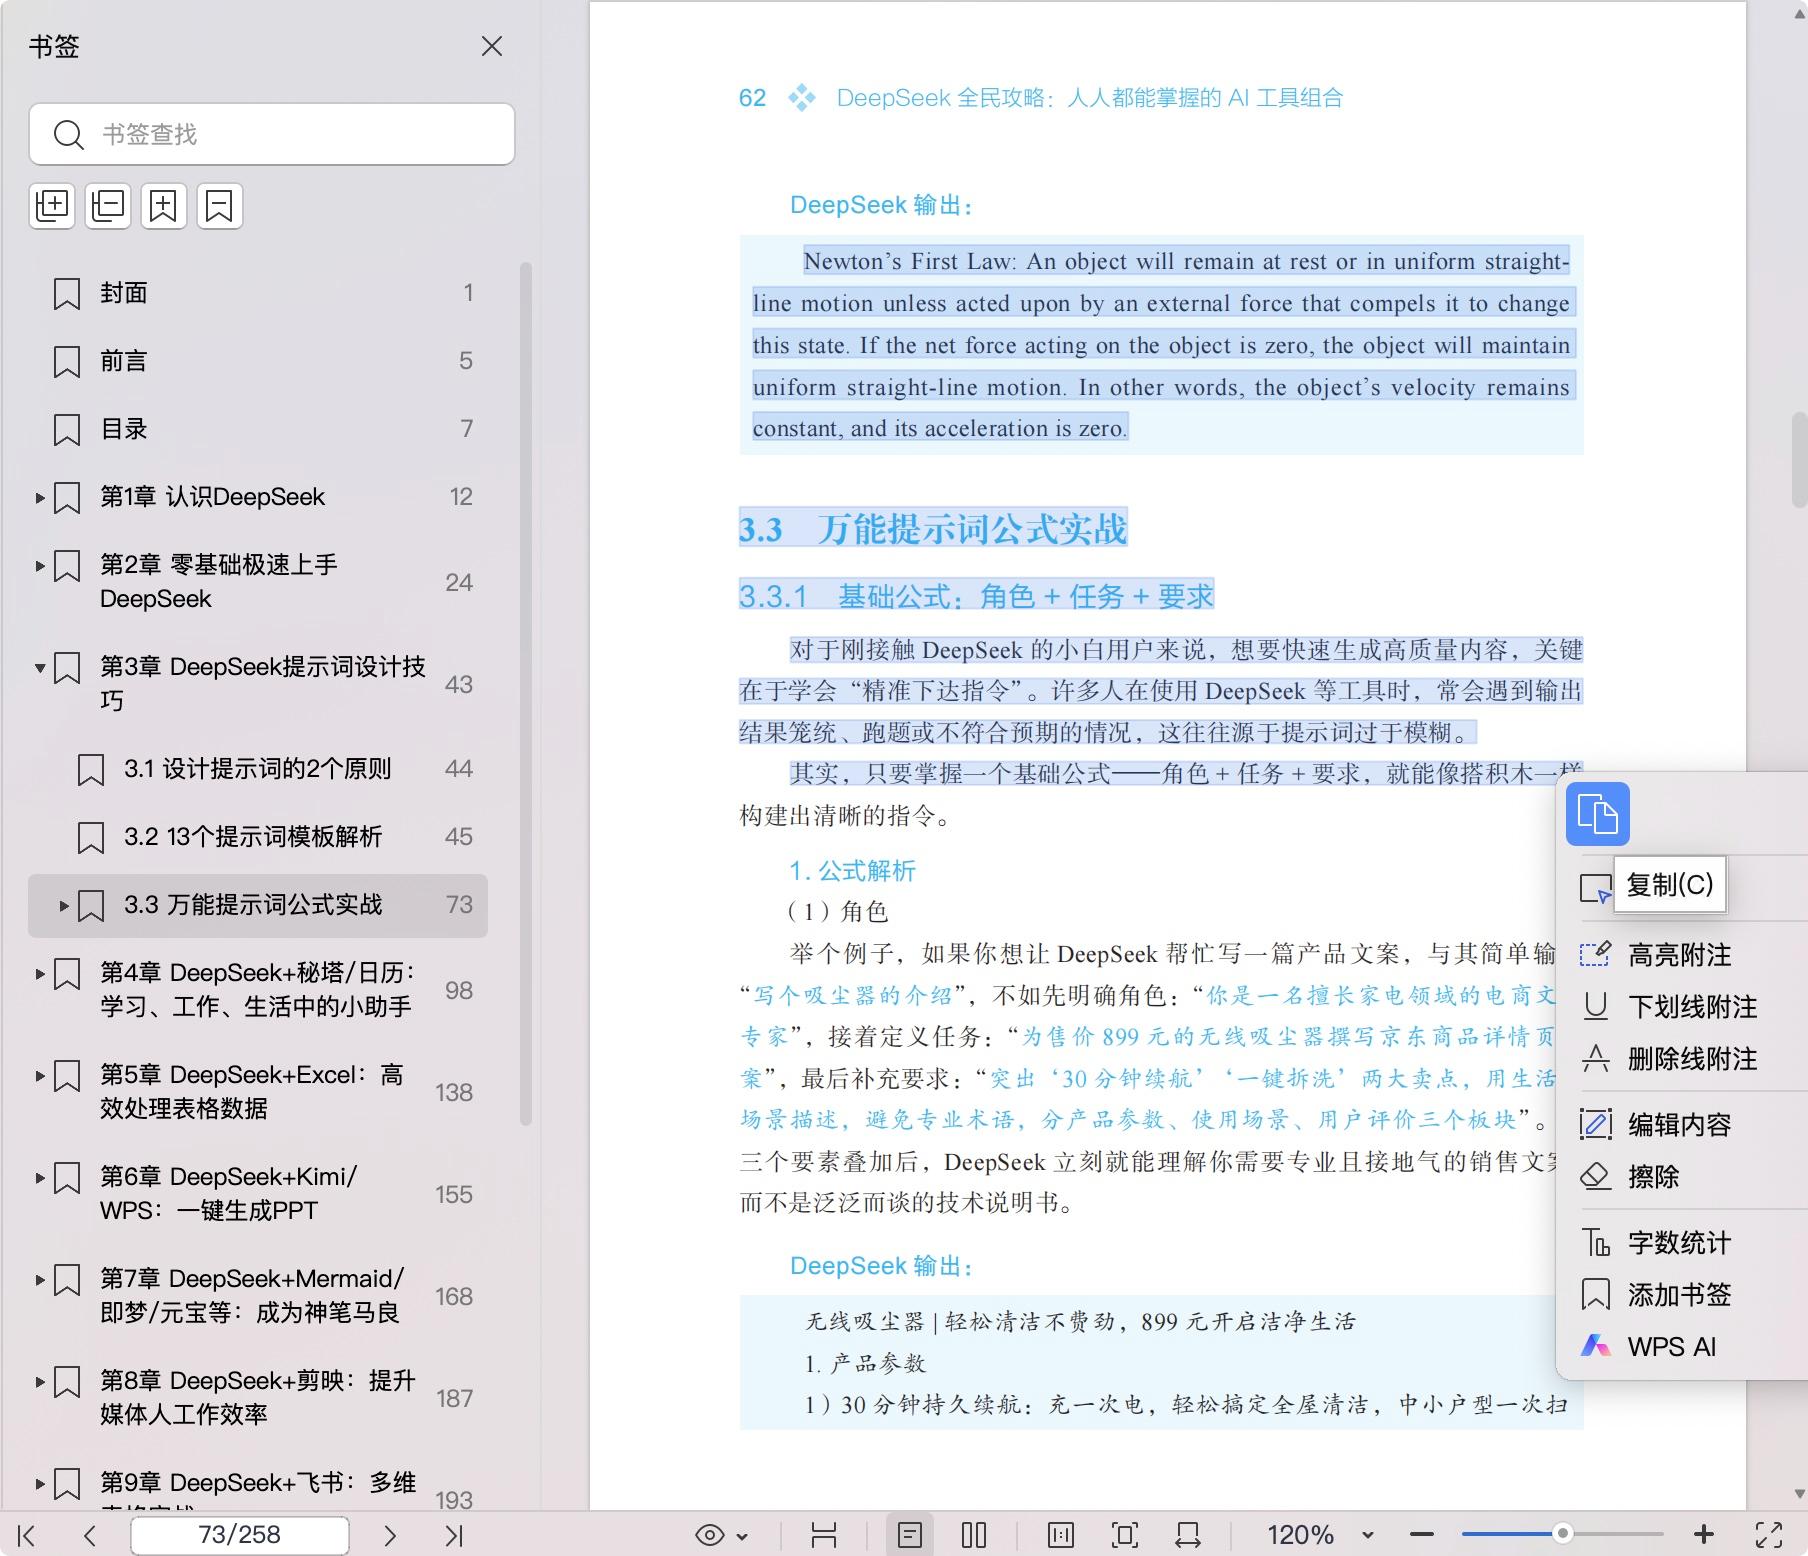This screenshot has width=1808, height=1556.
Task: Expand 第5章 DeepSeek+Excel bookmark
Action: click(x=40, y=1075)
